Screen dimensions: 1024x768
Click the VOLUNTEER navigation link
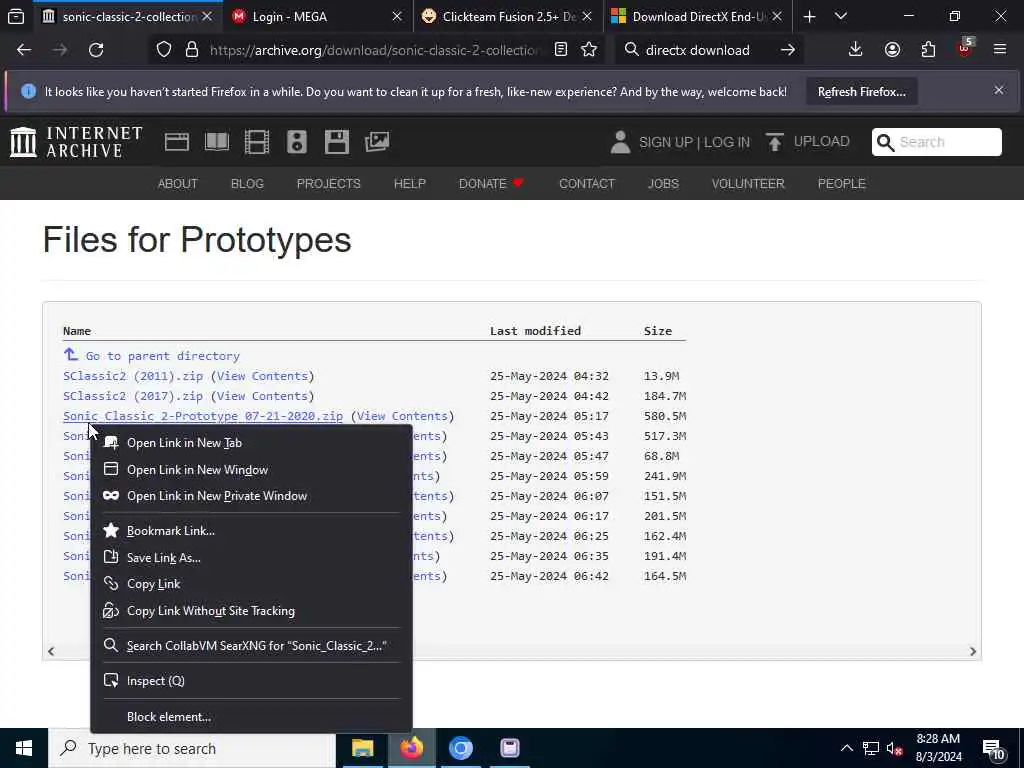tap(748, 184)
